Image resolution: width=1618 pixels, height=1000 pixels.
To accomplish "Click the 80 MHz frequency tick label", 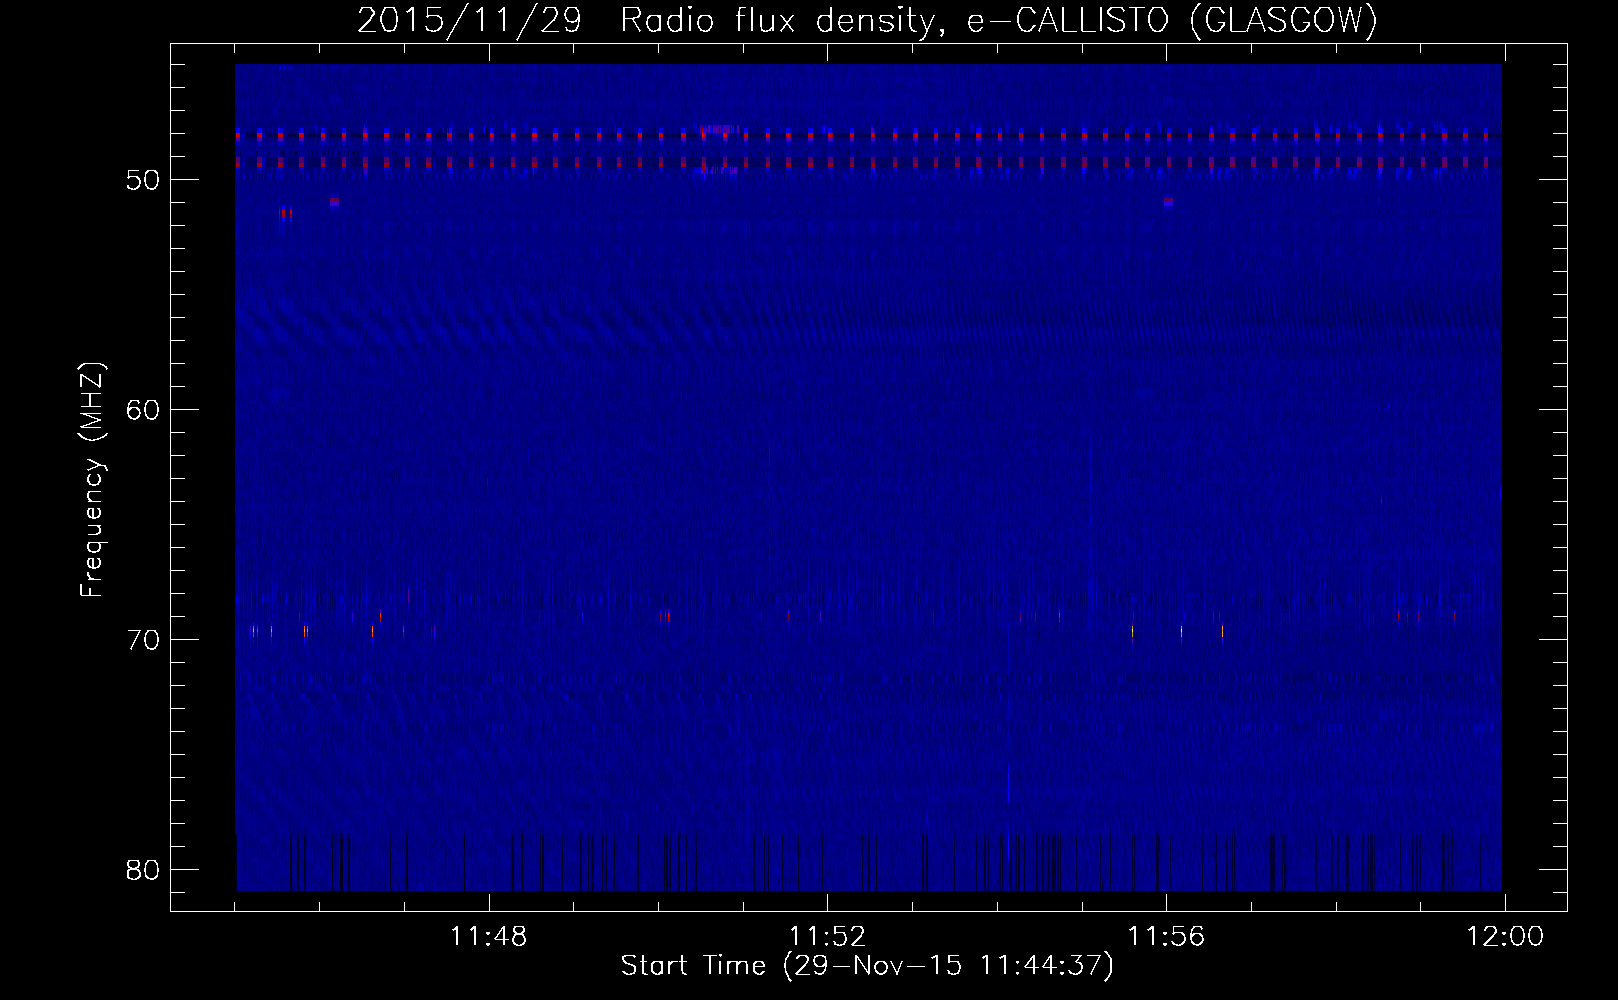I will click(x=144, y=870).
